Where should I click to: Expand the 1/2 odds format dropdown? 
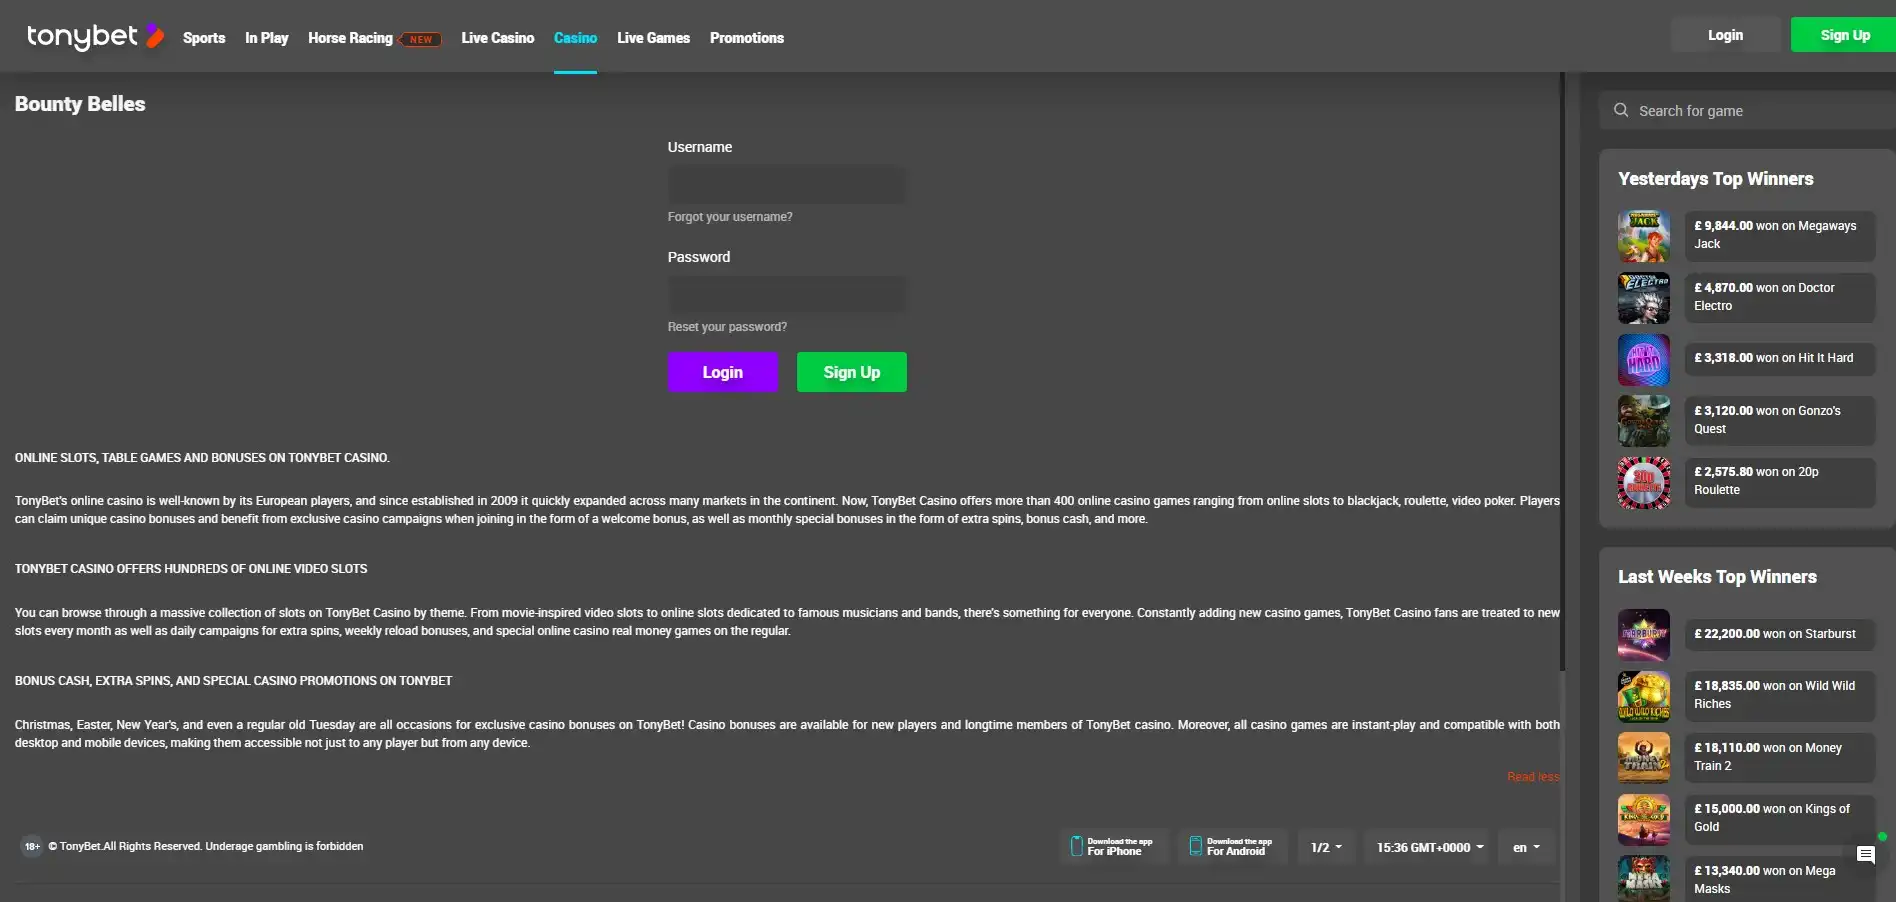[x=1326, y=848]
